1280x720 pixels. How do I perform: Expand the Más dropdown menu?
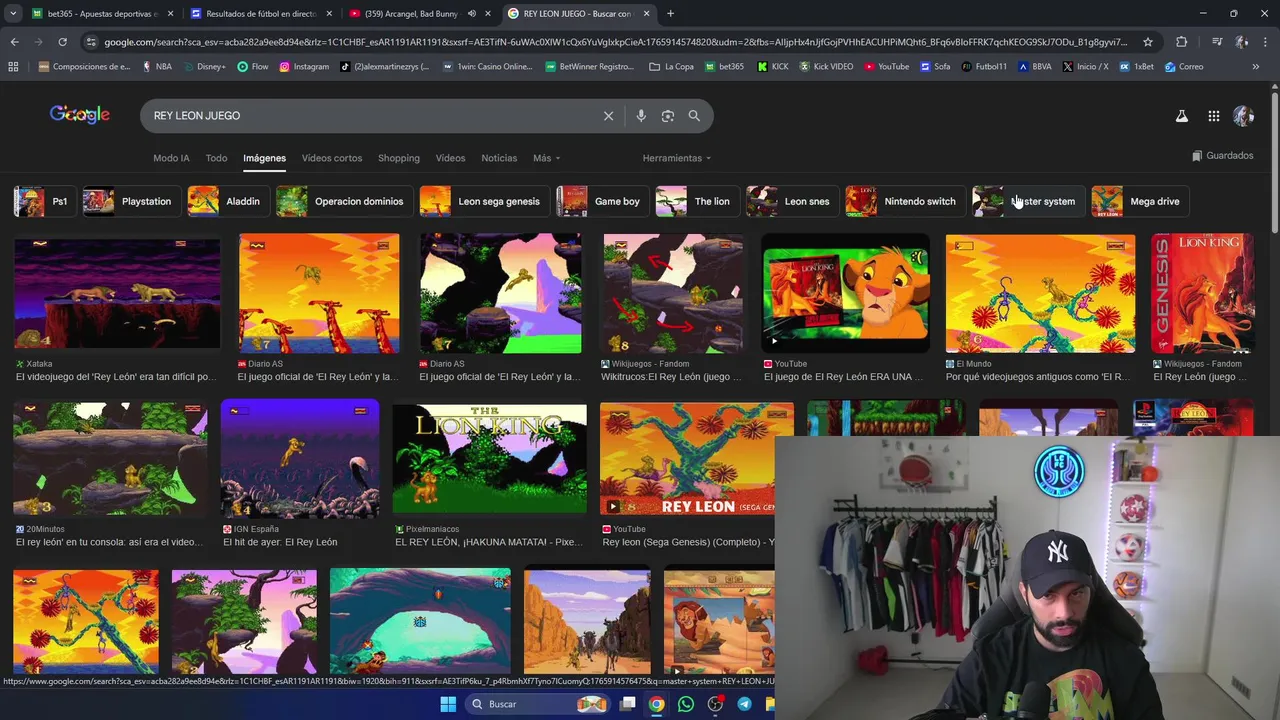click(546, 158)
